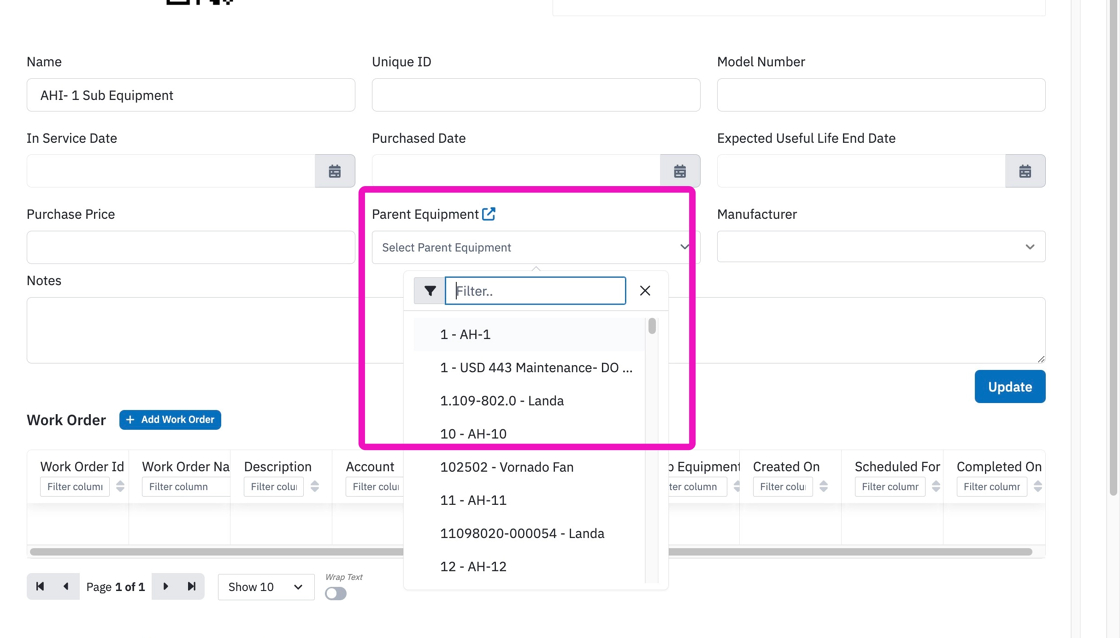Select '1 - USD 443 Maintenance- DO ...' option
Image resolution: width=1120 pixels, height=638 pixels.
click(x=529, y=368)
